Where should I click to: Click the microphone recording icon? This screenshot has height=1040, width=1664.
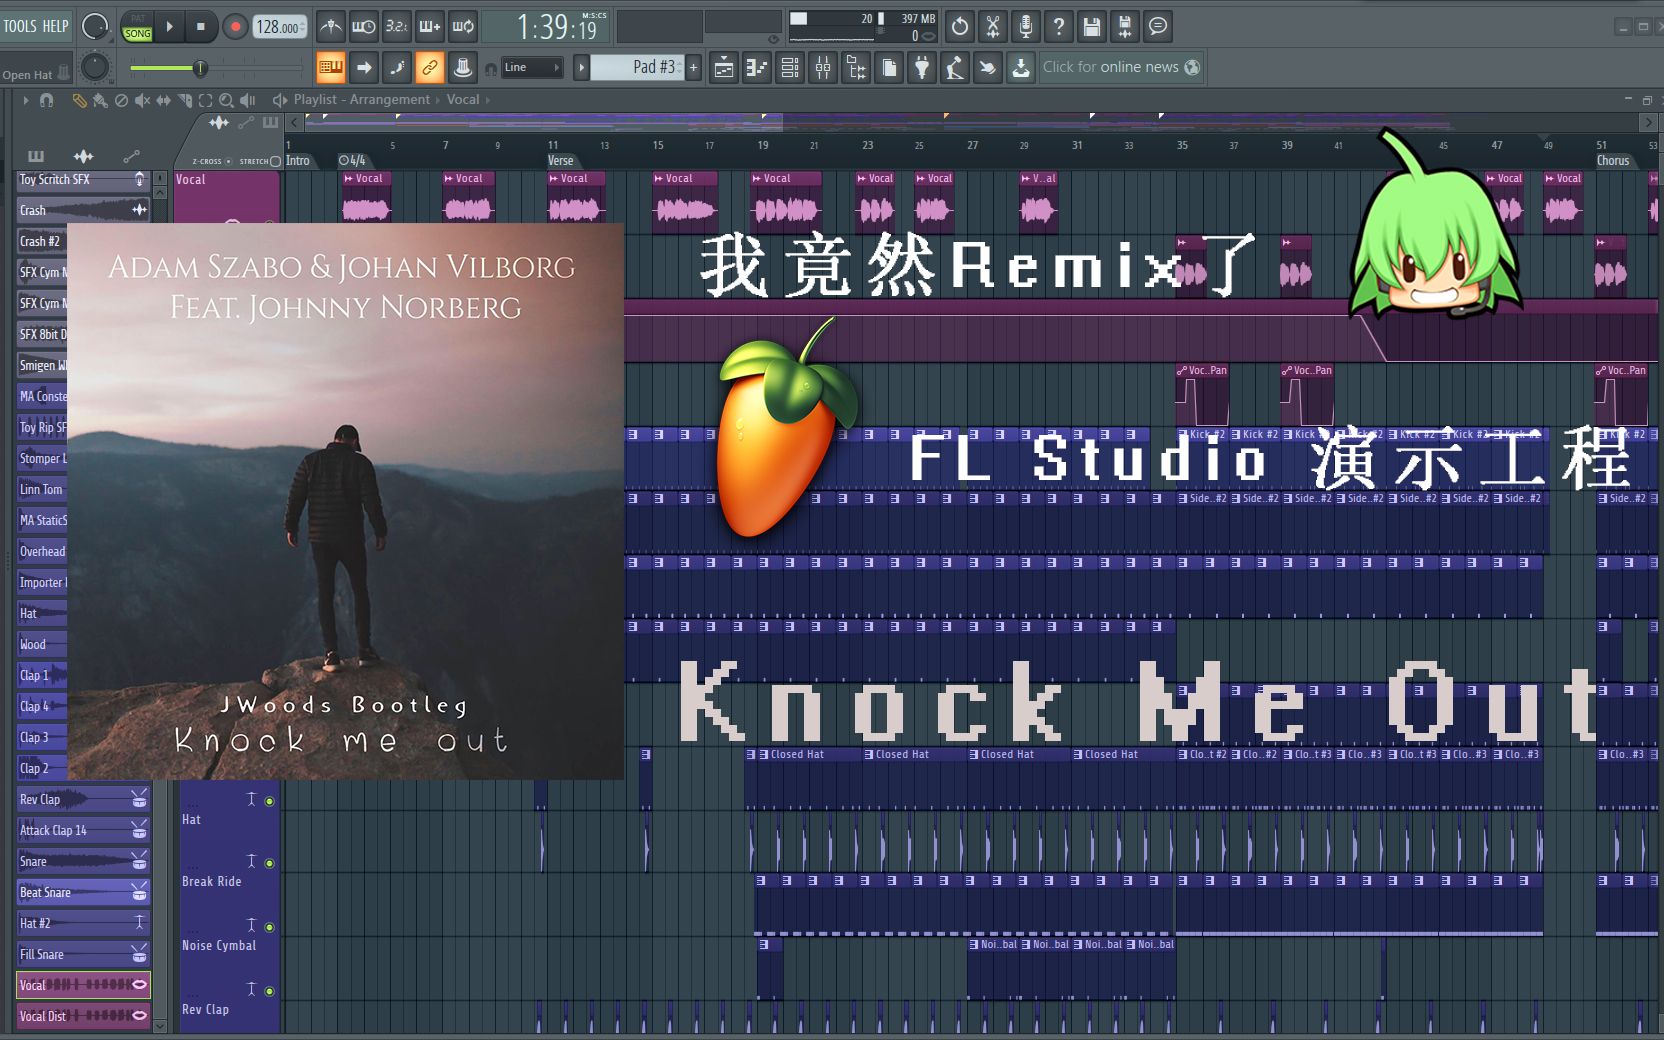(x=1026, y=27)
